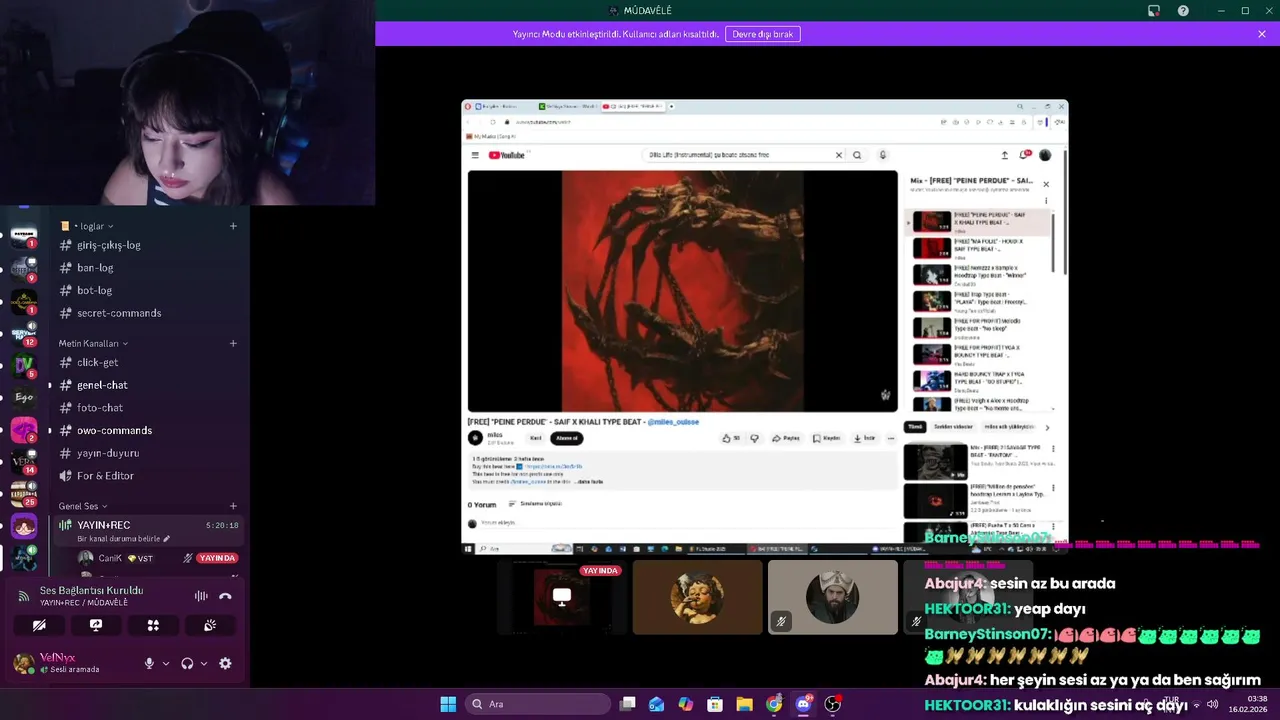Open Microsoft Store from taskbar
The width and height of the screenshot is (1280, 720).
[x=715, y=704]
